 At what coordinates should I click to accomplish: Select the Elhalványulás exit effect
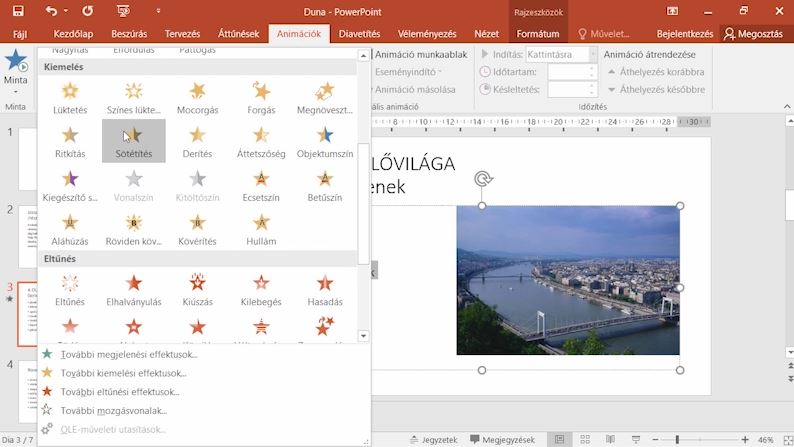click(134, 290)
